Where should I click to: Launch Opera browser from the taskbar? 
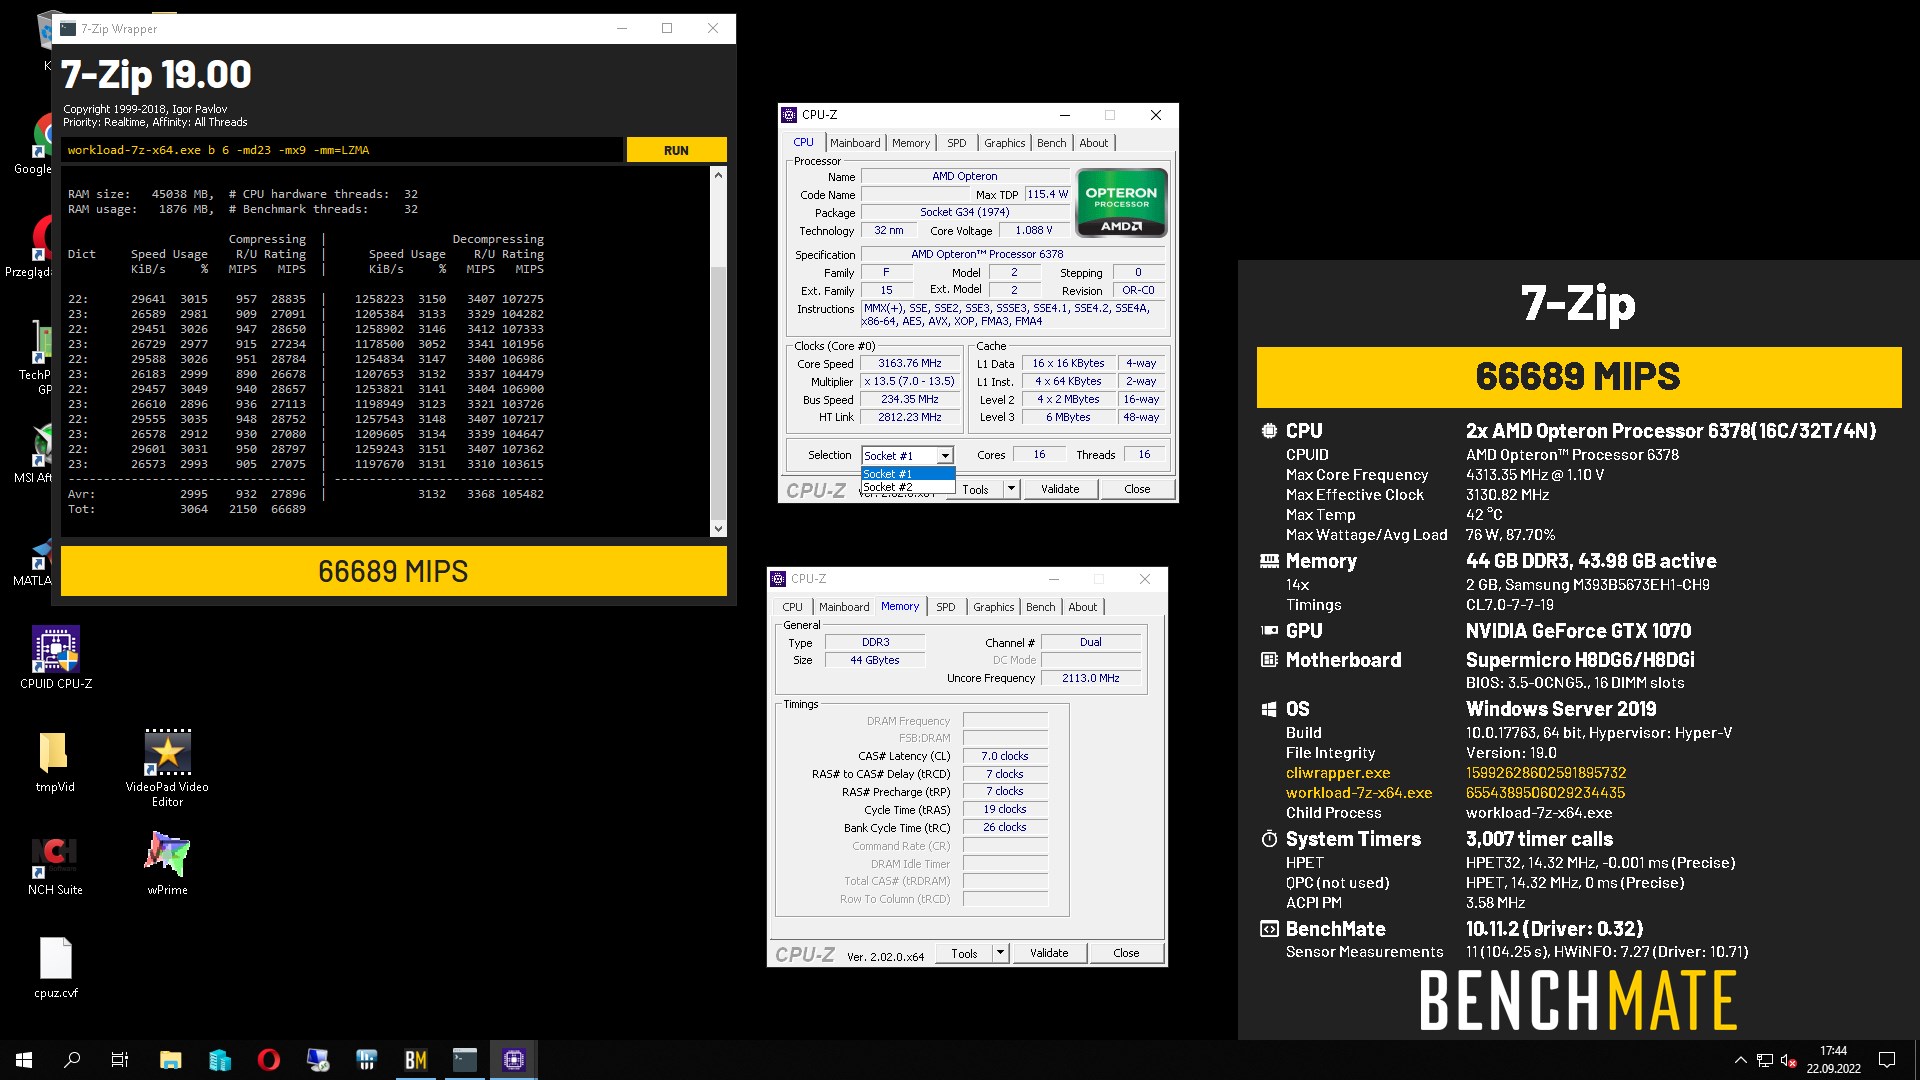pyautogui.click(x=268, y=1060)
